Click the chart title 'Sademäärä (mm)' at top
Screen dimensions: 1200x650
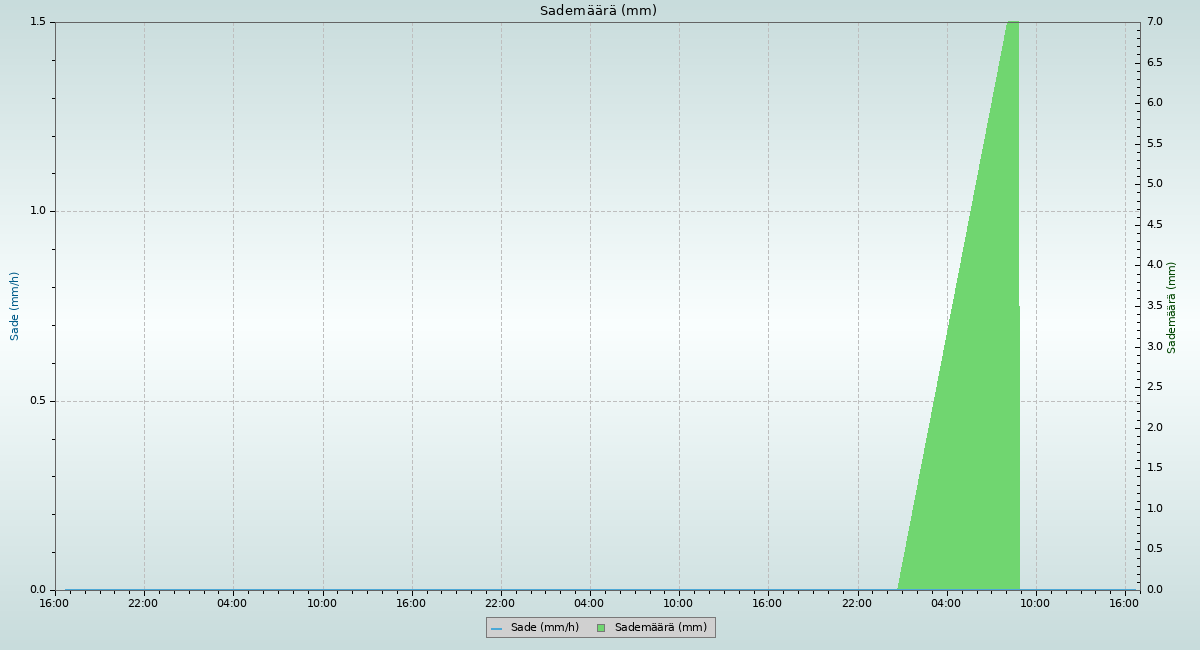(598, 11)
